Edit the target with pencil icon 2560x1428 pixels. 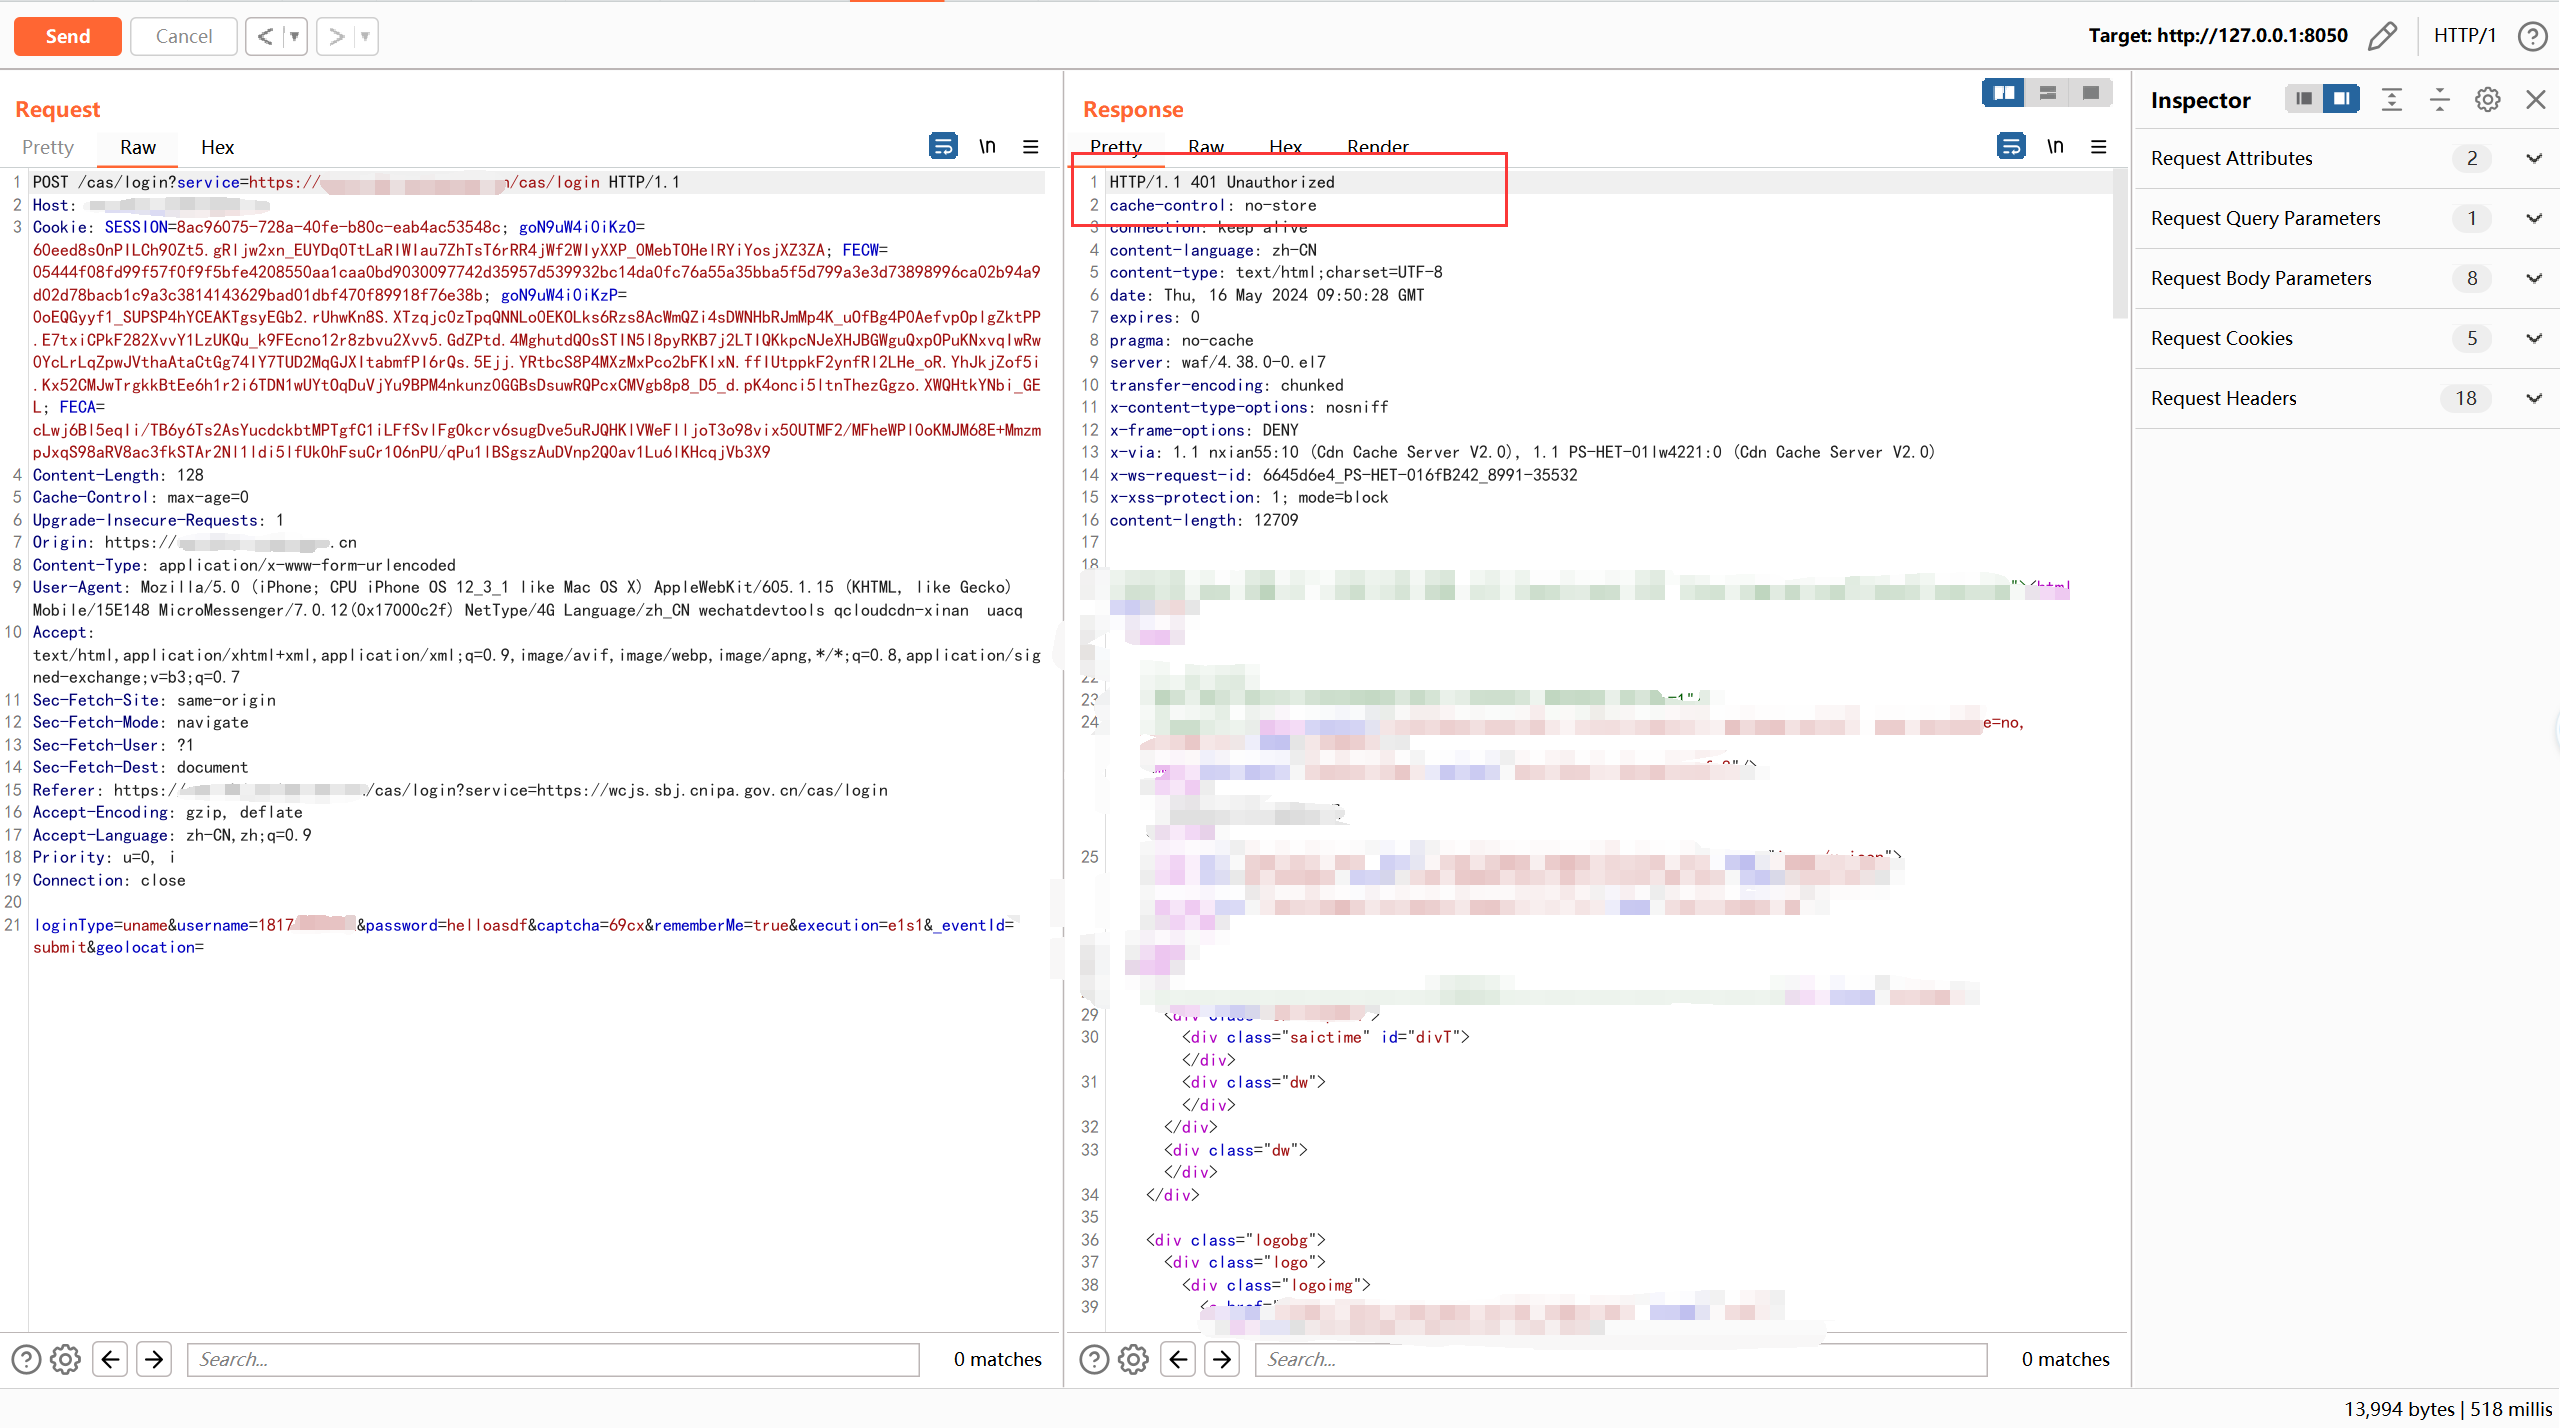[x=2382, y=36]
